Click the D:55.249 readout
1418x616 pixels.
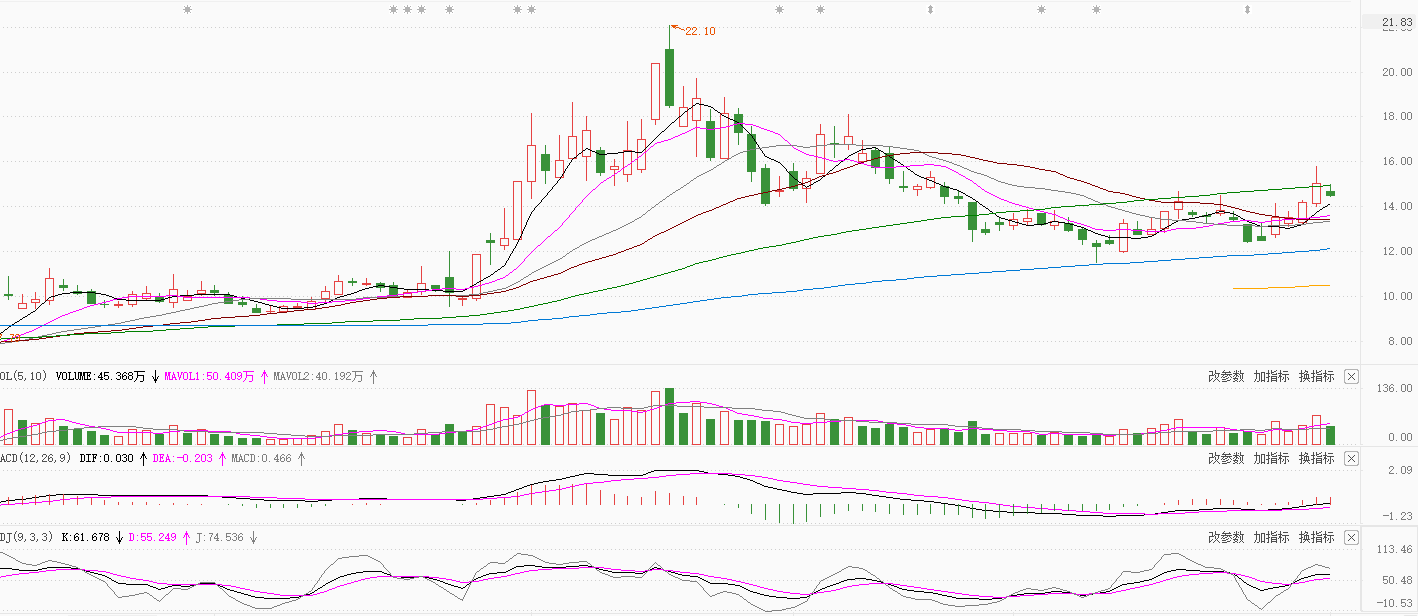[x=152, y=538]
